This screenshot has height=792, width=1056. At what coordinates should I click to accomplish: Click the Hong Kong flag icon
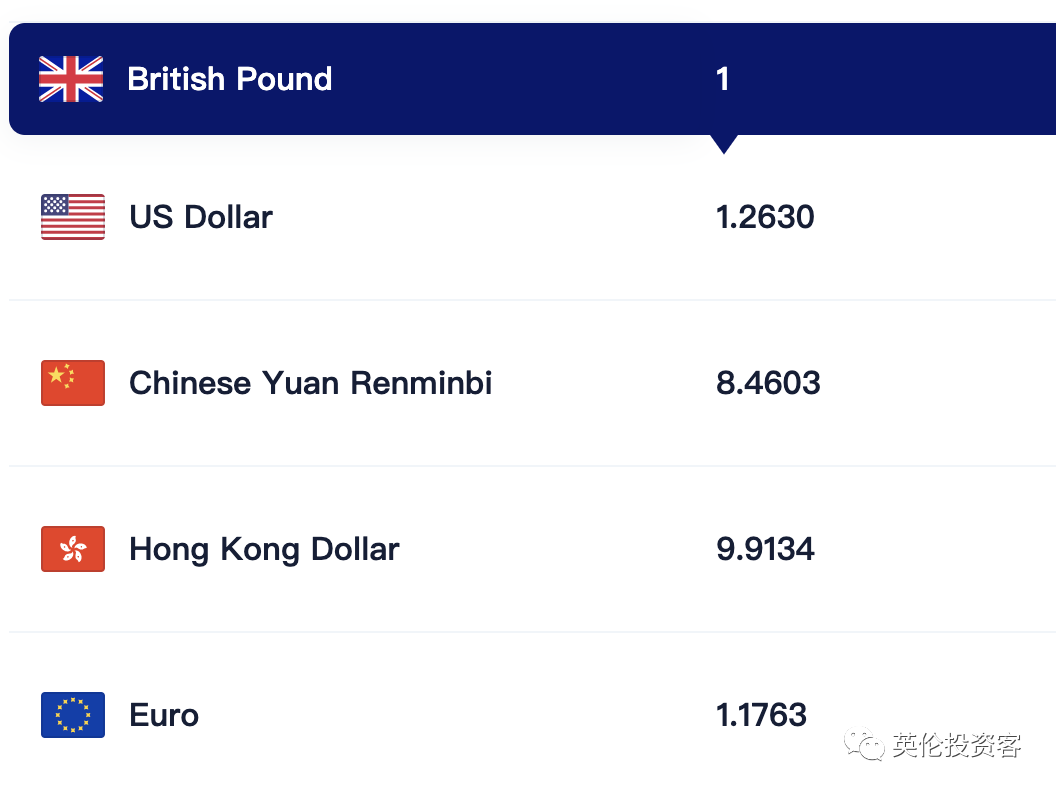[73, 549]
